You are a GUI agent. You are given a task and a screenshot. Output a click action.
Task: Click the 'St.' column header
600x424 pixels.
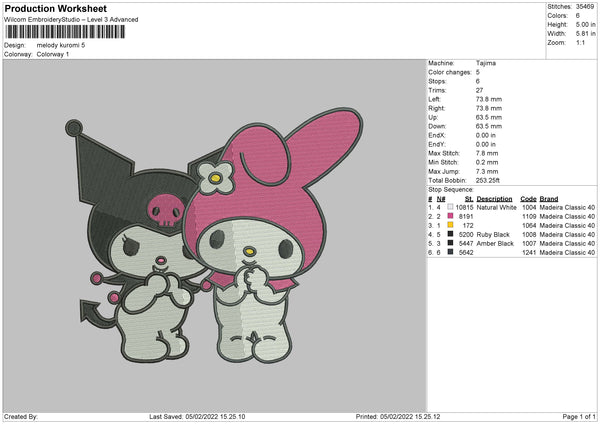pos(469,199)
